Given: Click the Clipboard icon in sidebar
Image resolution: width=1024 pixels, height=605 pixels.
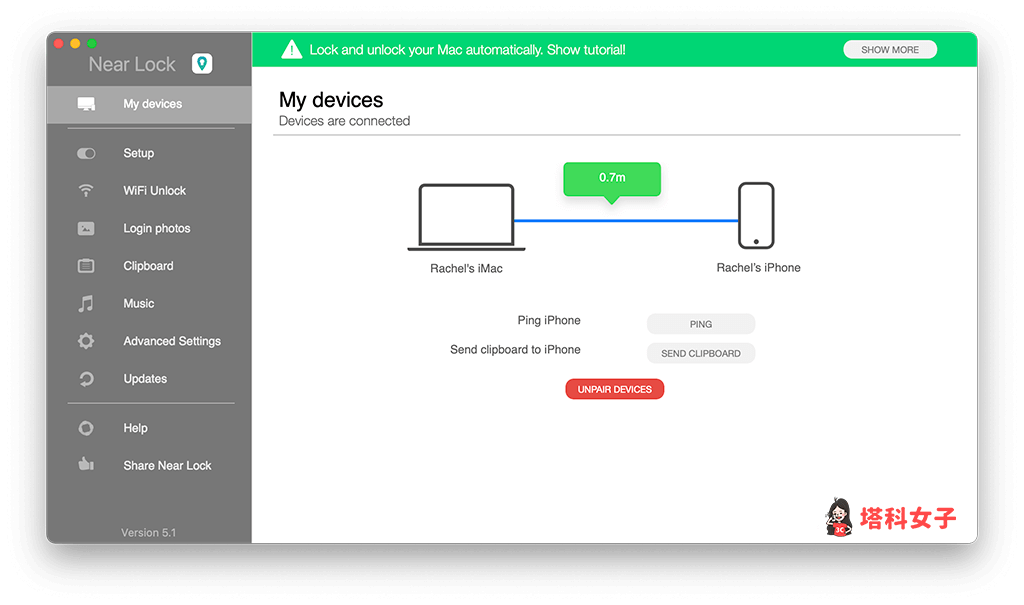Looking at the screenshot, I should (x=86, y=266).
